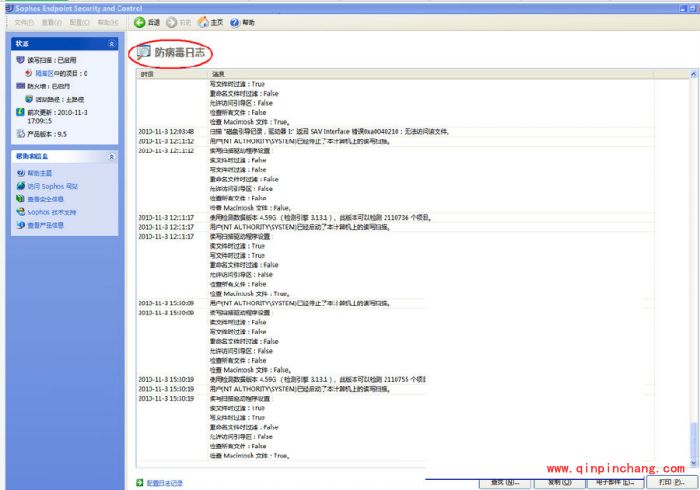Click the text '产品版本: 9.5'
700x490 pixels.
pyautogui.click(x=47, y=134)
